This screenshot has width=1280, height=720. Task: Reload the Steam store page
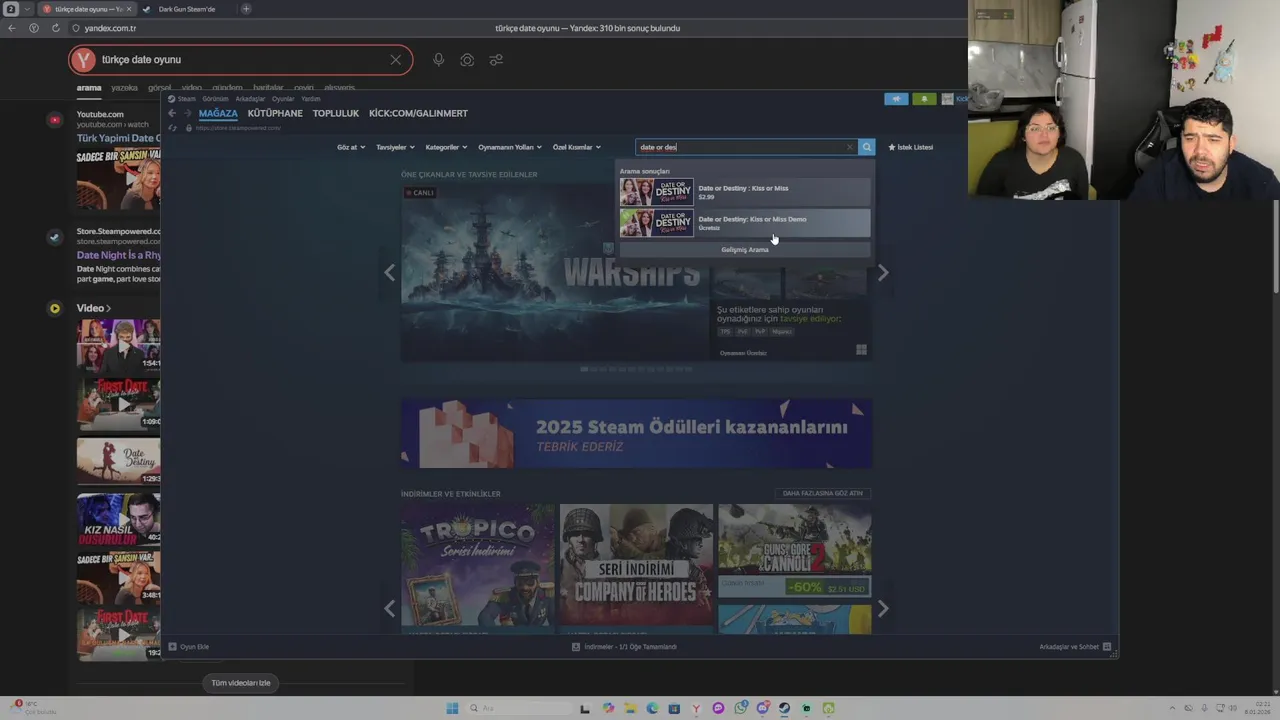tap(172, 128)
